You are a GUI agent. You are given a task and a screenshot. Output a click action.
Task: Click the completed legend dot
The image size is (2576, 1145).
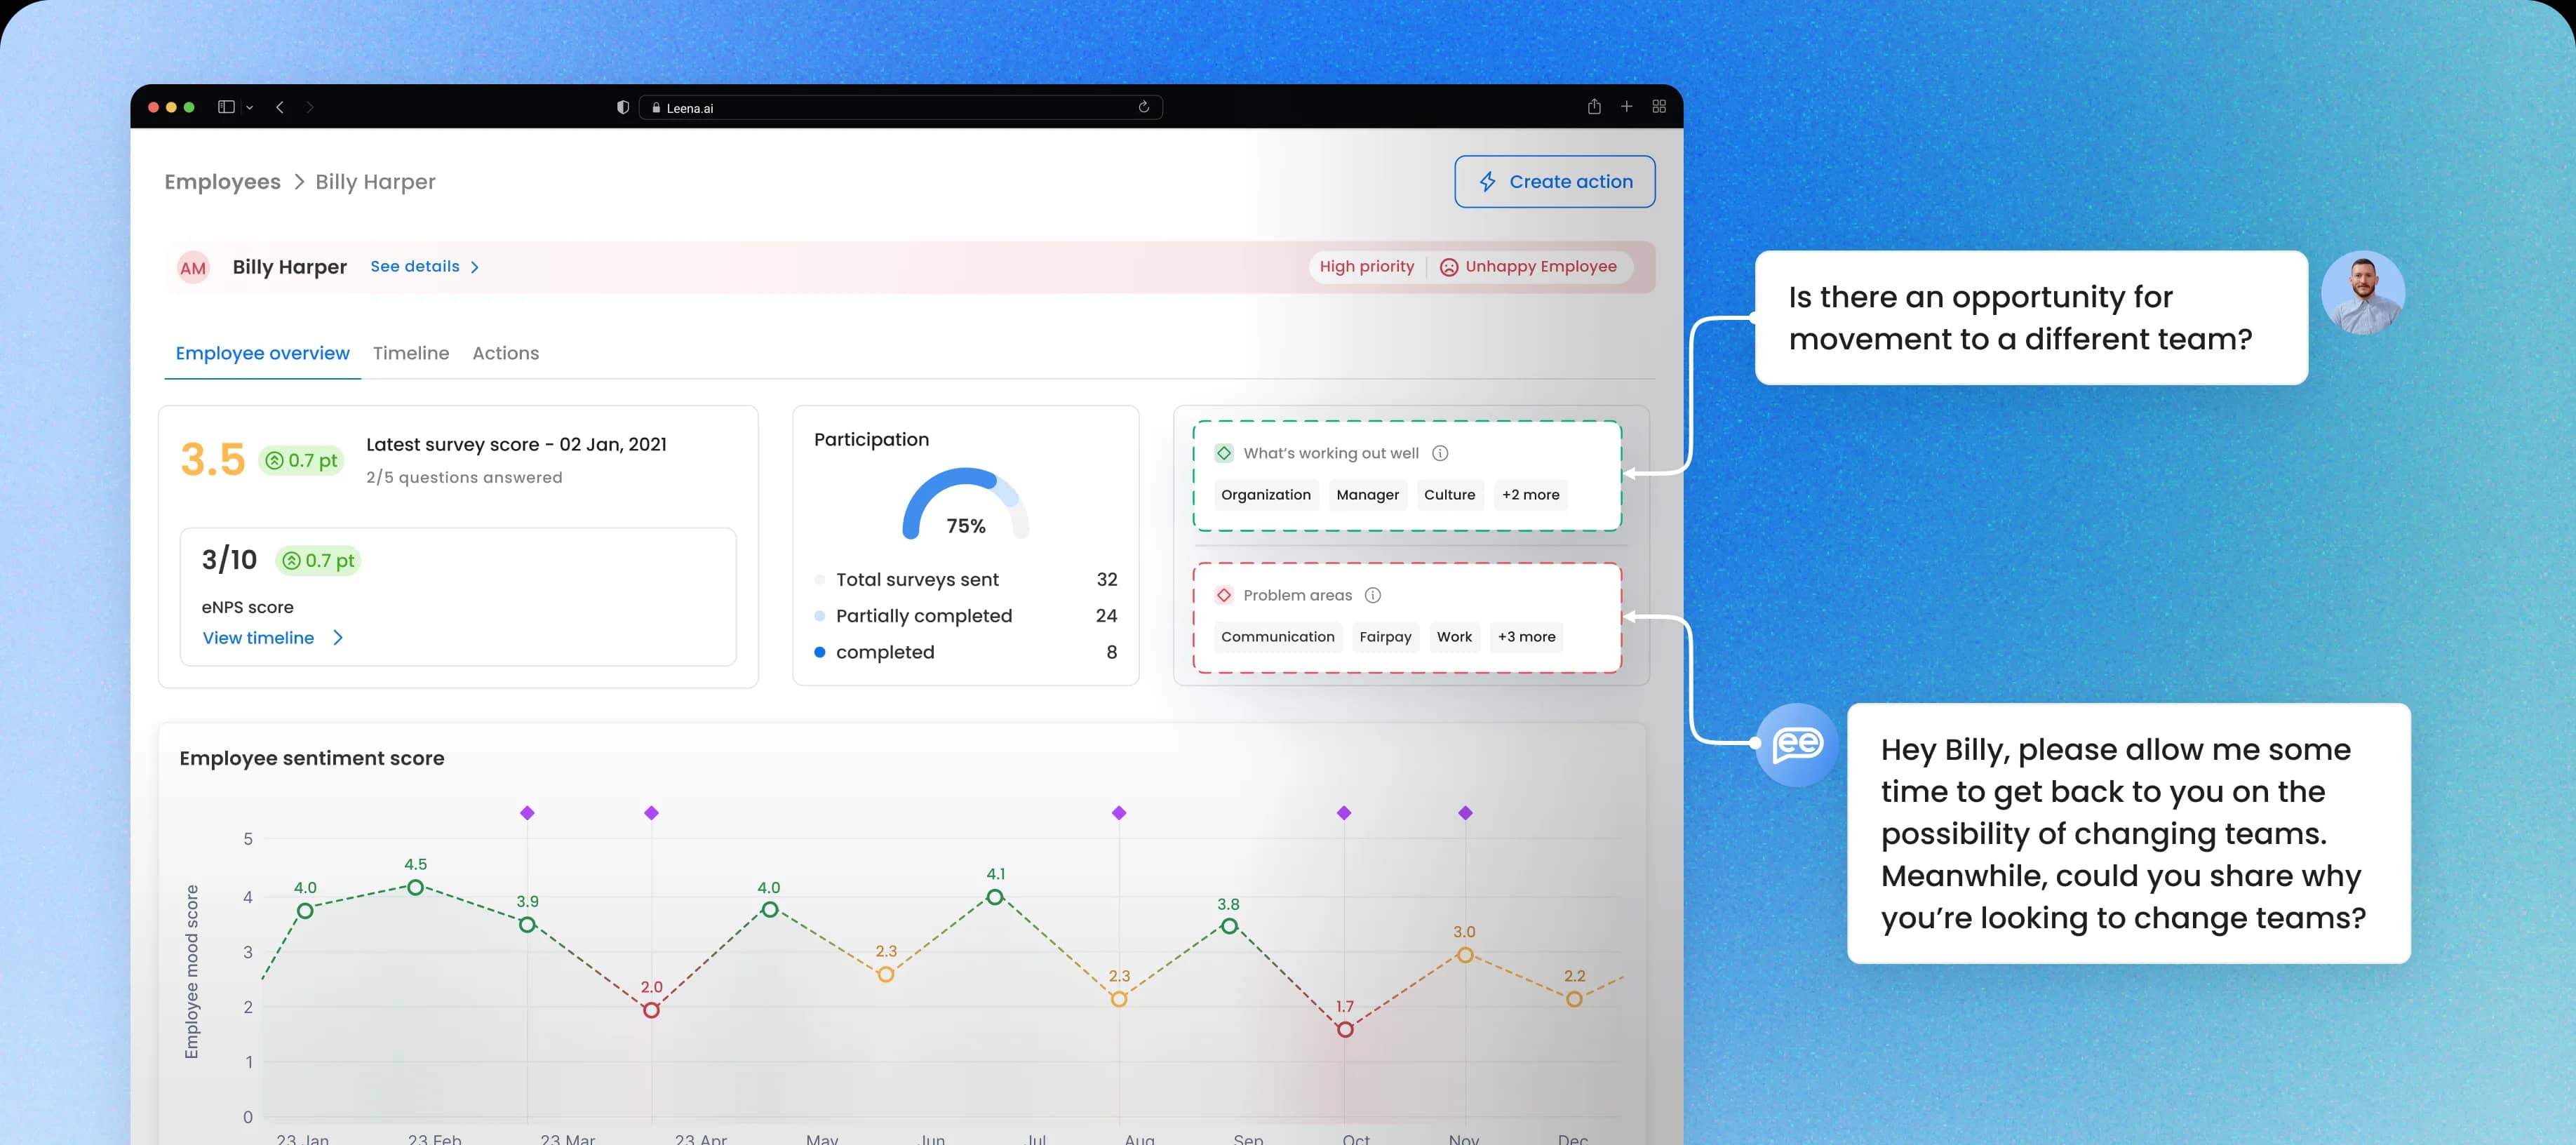820,652
